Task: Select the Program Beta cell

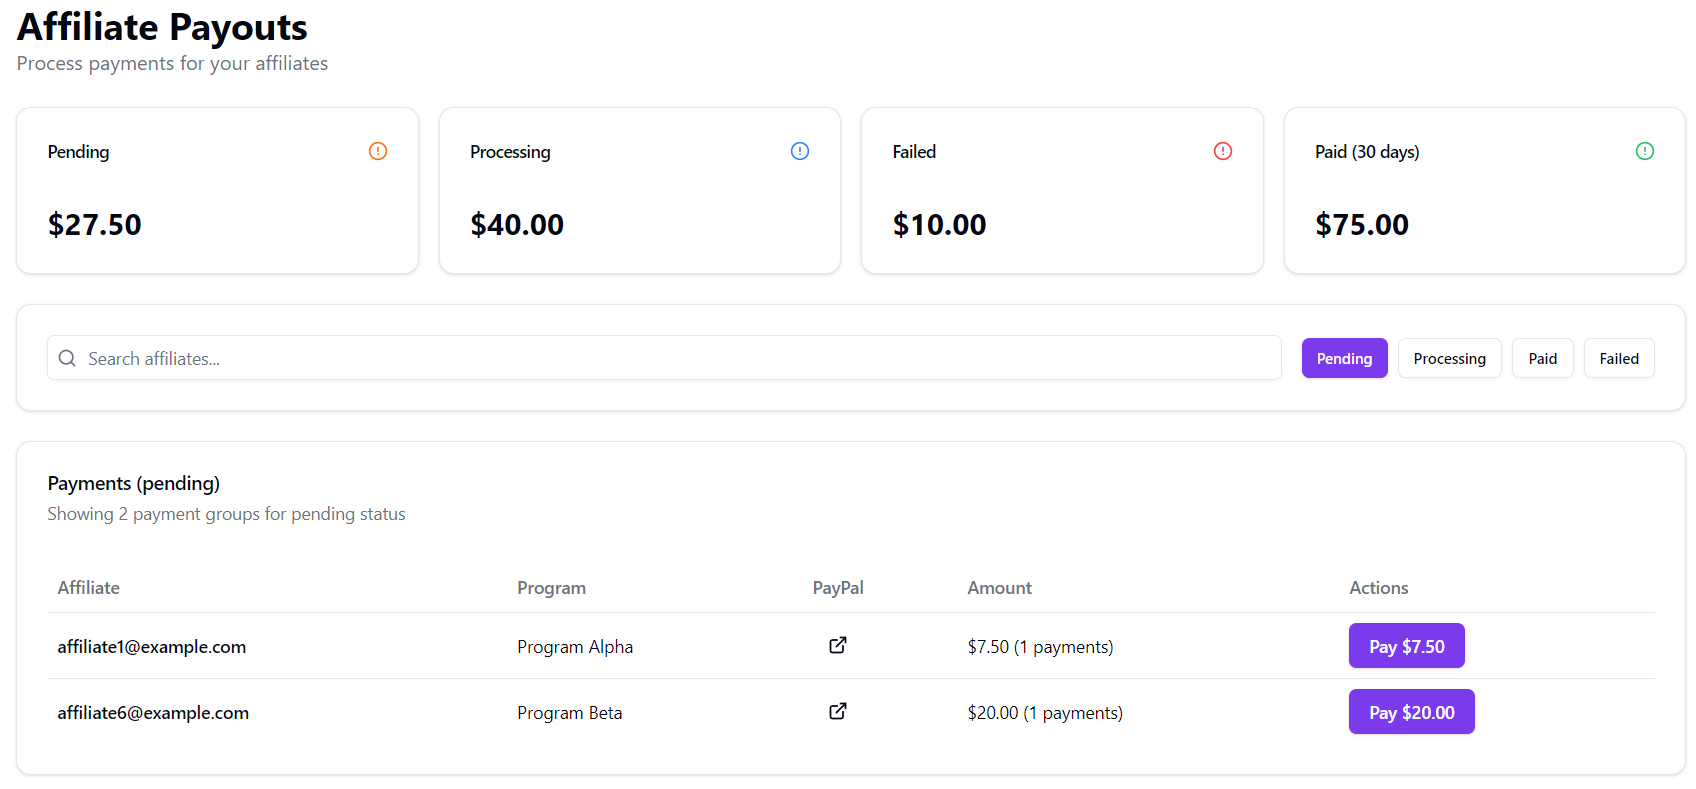Action: click(570, 713)
